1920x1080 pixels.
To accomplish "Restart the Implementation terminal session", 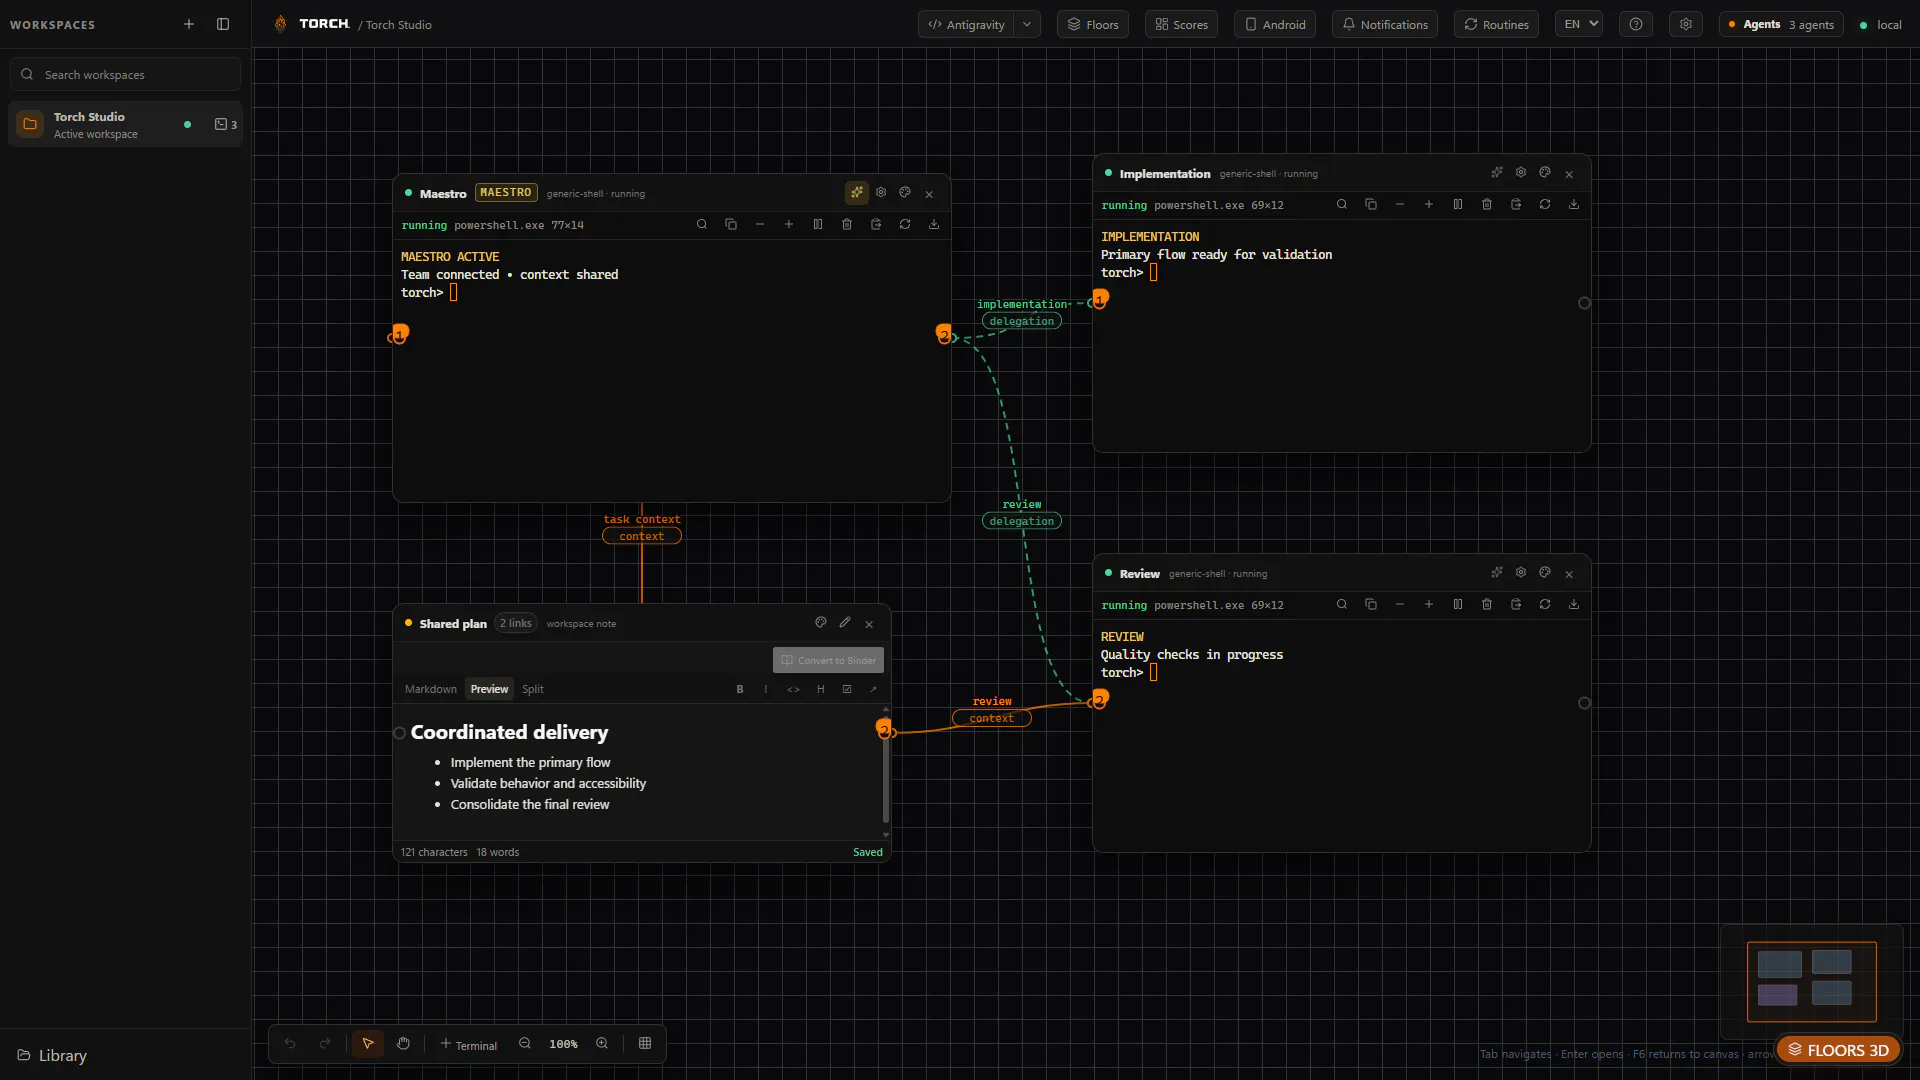I will (1545, 205).
